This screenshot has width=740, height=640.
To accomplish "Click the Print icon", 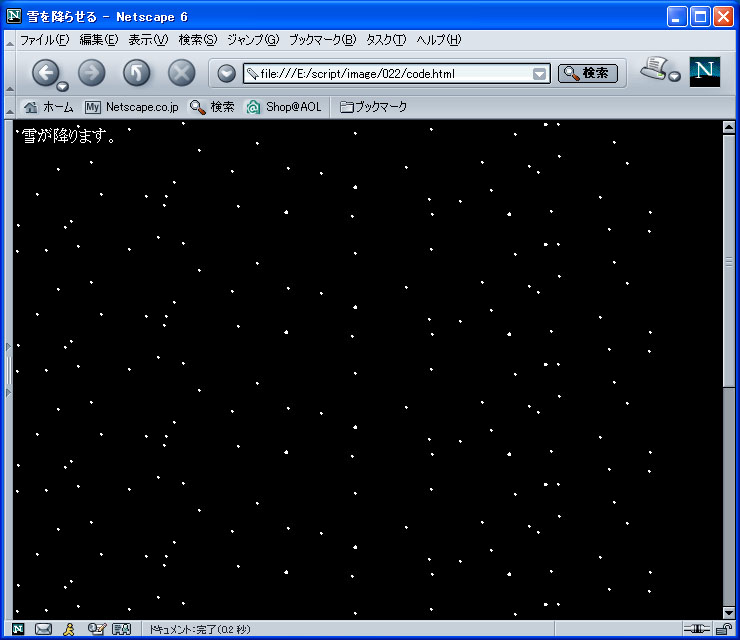I will click(655, 68).
